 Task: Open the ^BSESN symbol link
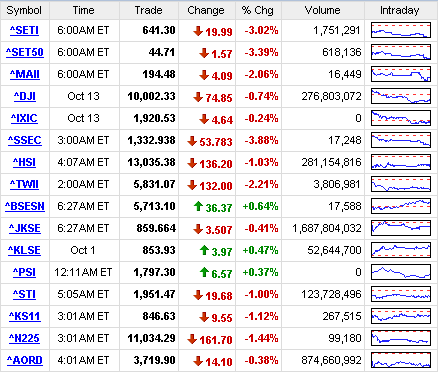pyautogui.click(x=25, y=206)
